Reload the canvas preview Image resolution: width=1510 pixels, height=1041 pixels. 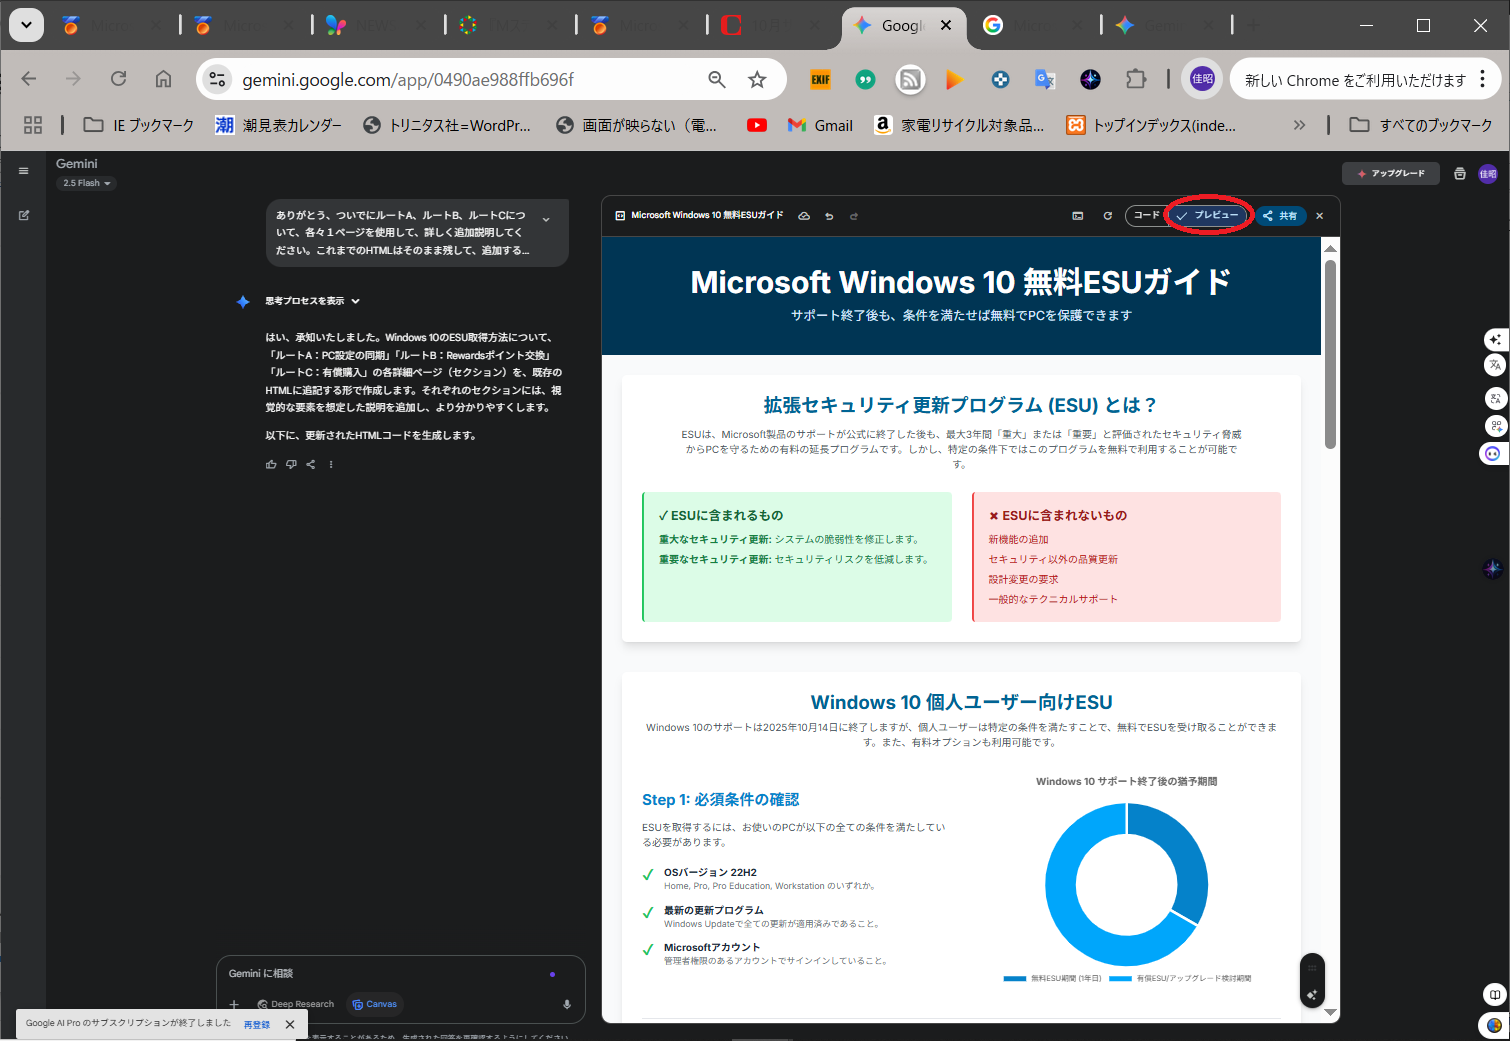(x=1107, y=216)
